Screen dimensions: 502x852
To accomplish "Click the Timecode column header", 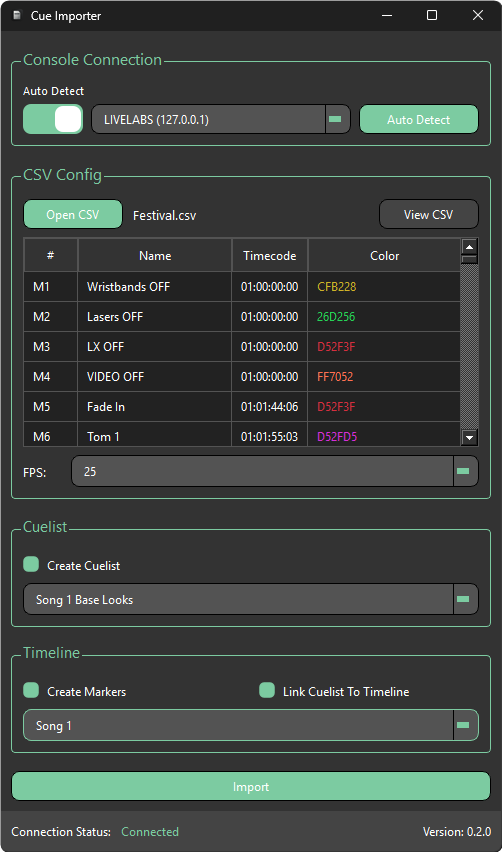I will [x=269, y=255].
